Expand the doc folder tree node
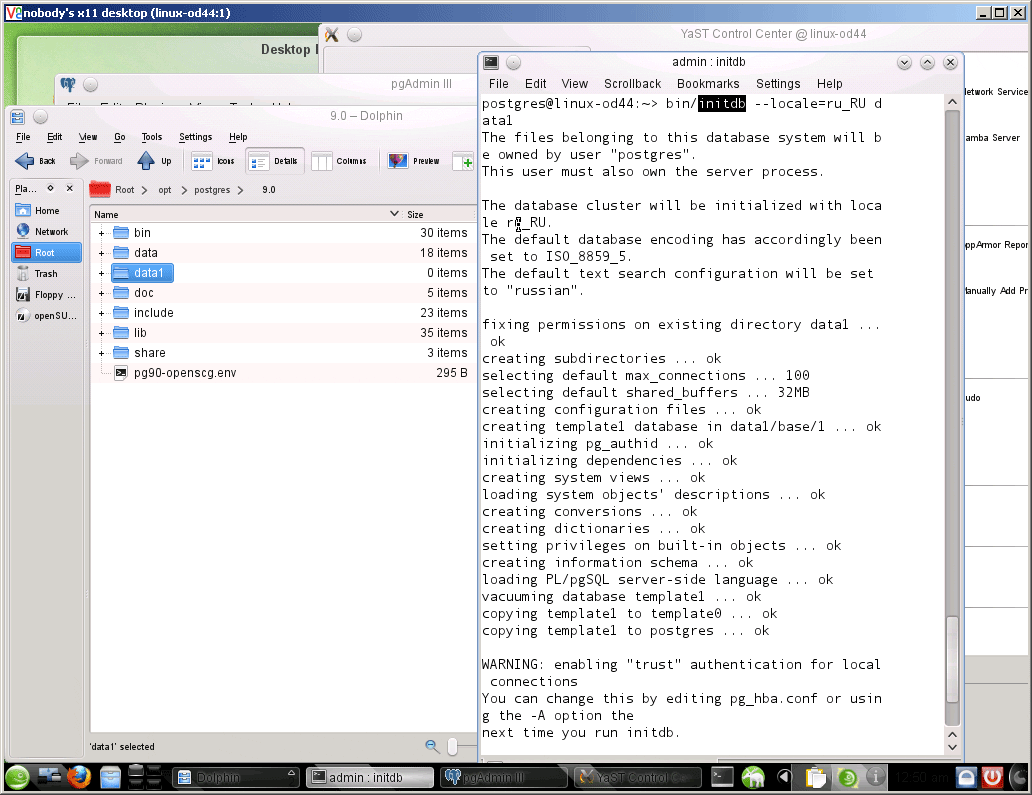 101,294
